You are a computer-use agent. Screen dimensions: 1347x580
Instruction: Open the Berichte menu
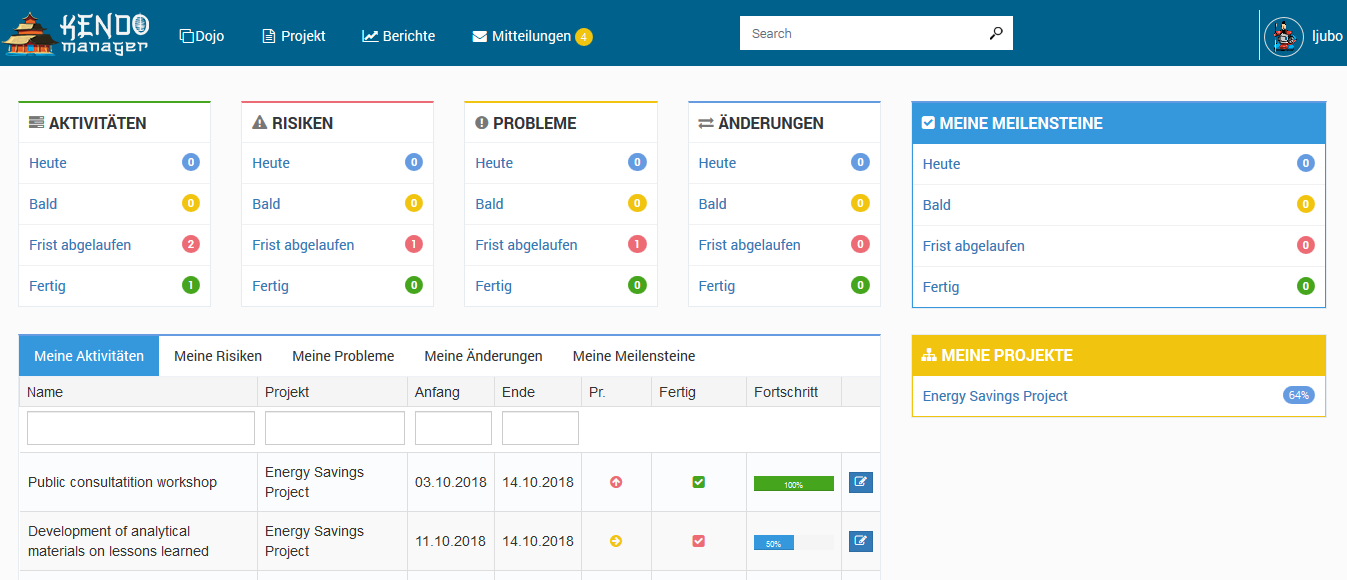tap(397, 35)
